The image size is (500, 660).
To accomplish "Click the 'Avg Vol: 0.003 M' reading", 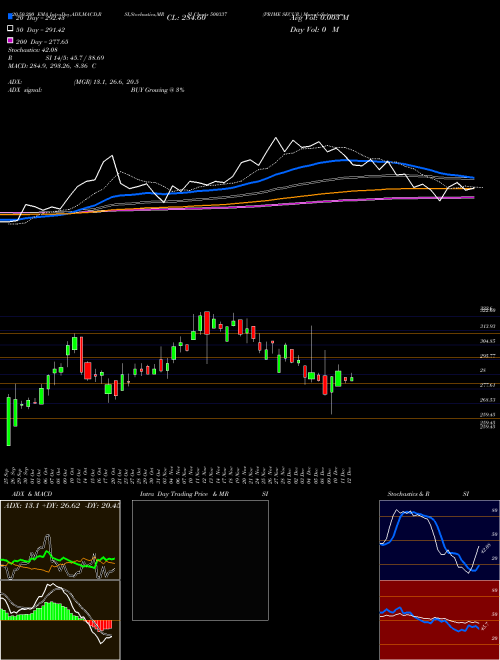I will [319, 18].
